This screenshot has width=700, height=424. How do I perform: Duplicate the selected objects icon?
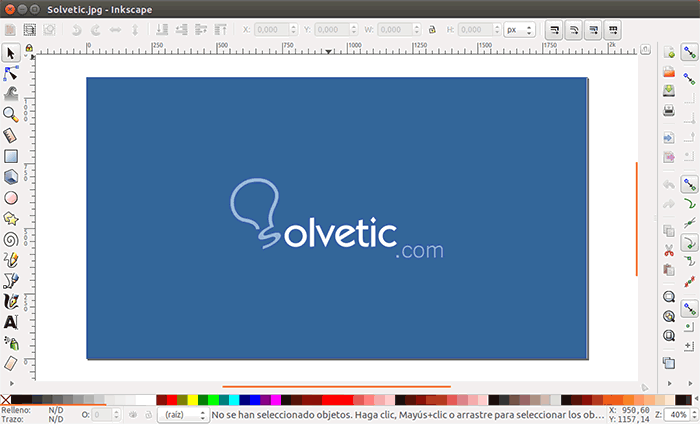pos(669,363)
